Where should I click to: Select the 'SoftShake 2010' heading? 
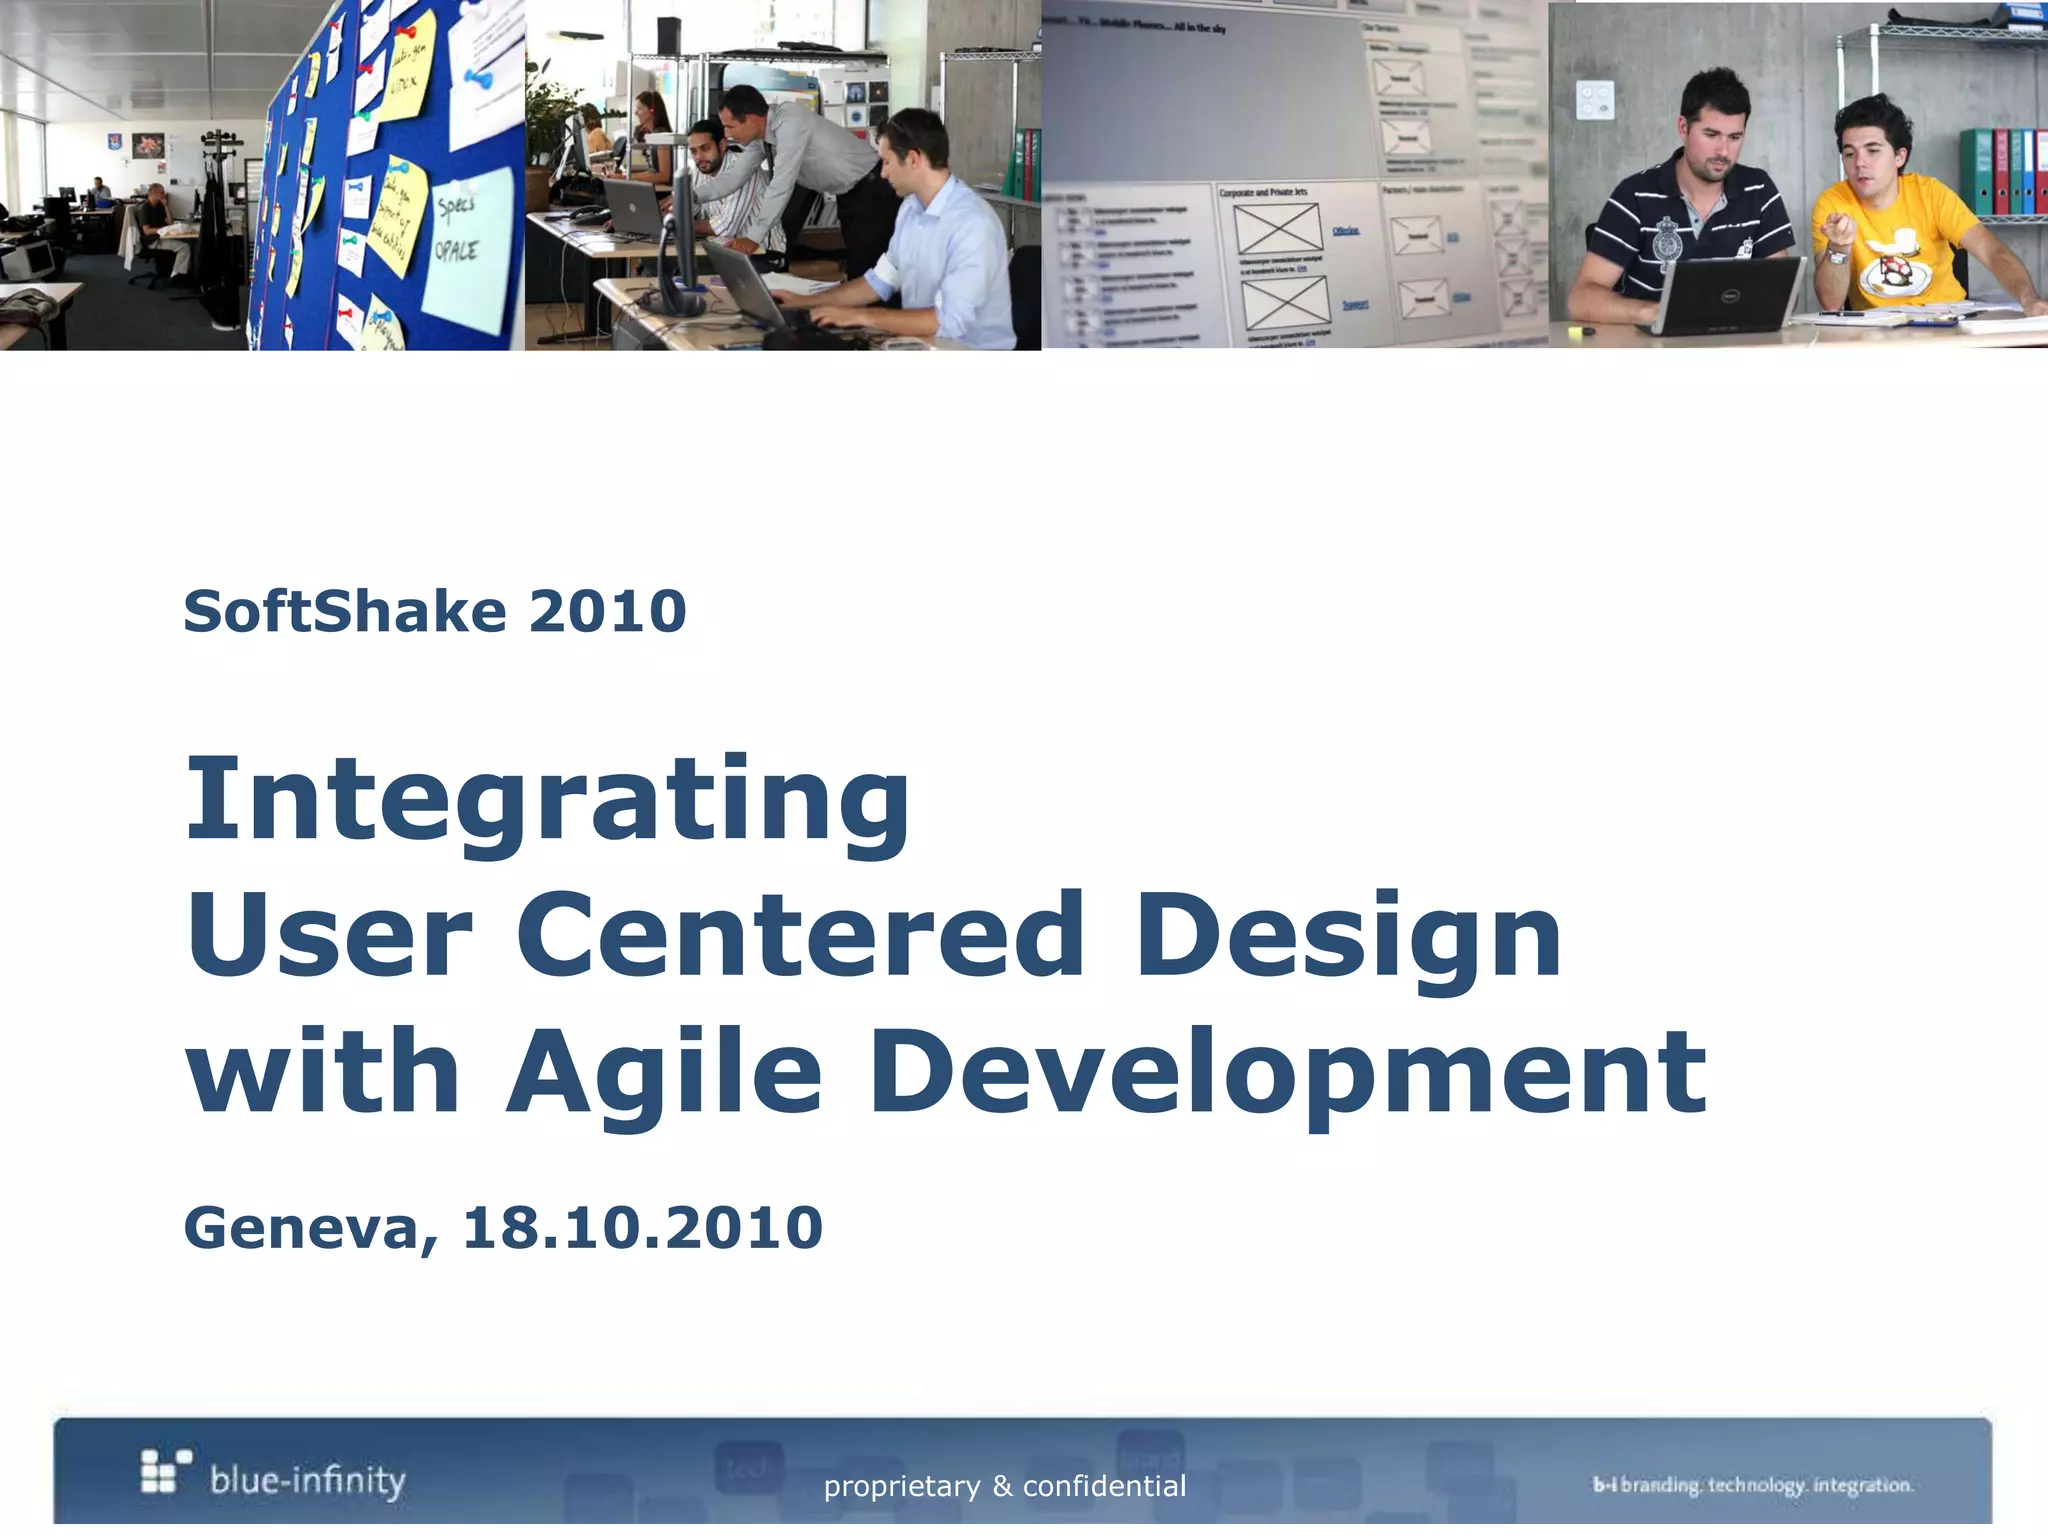(x=435, y=611)
